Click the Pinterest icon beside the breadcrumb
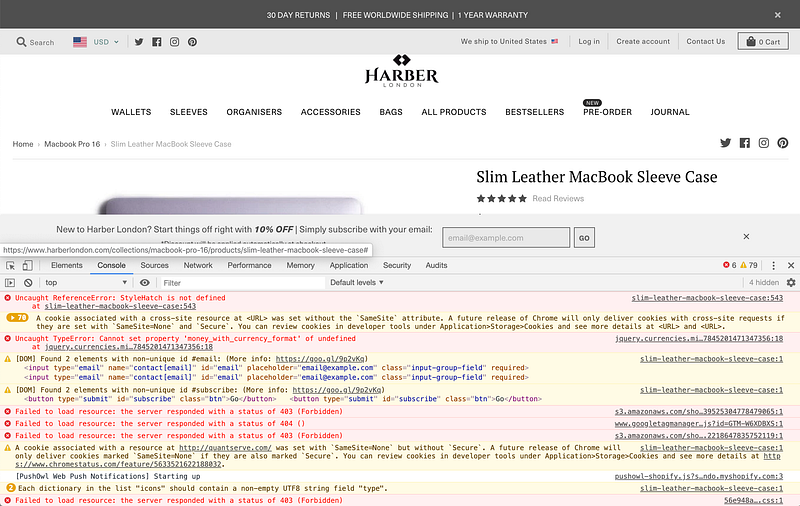This screenshot has height=506, width=800. 783,143
